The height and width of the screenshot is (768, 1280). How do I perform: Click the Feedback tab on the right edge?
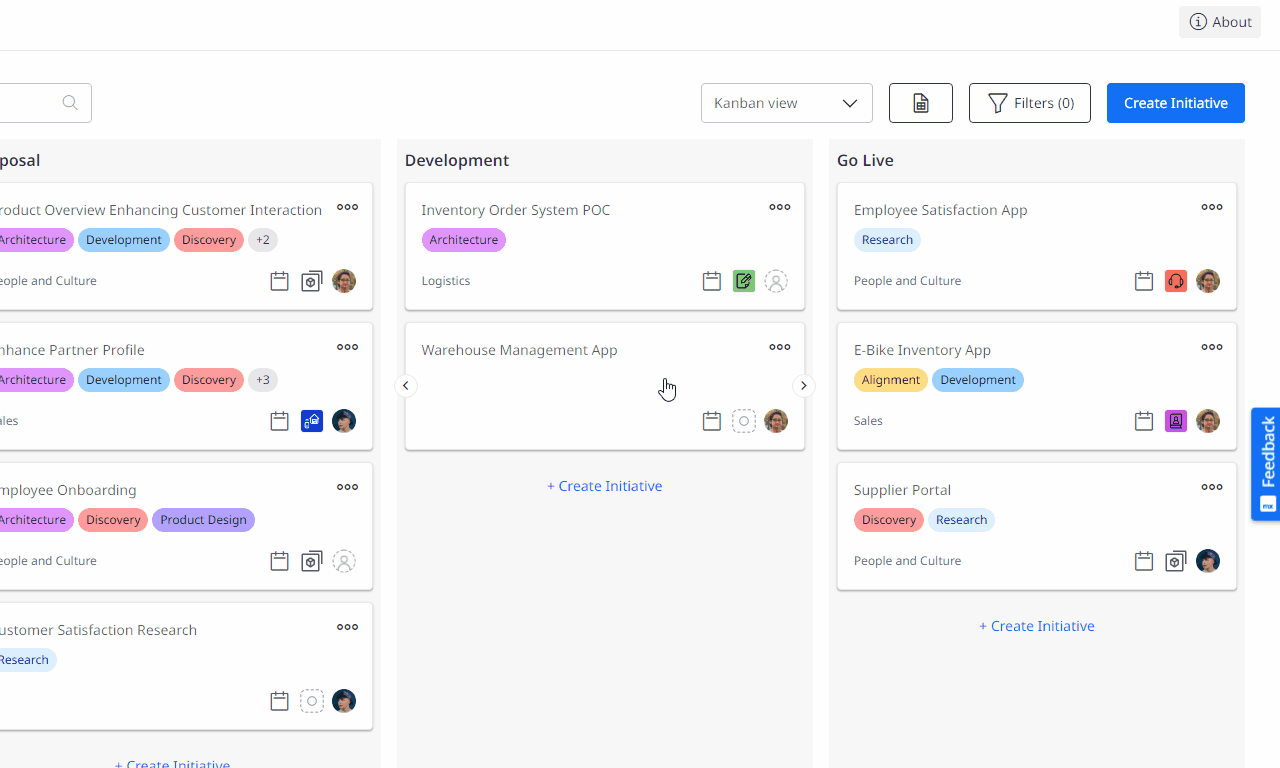point(1265,464)
